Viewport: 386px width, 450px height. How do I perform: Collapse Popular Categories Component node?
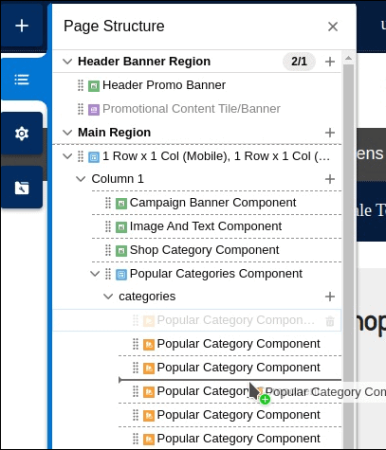95,274
